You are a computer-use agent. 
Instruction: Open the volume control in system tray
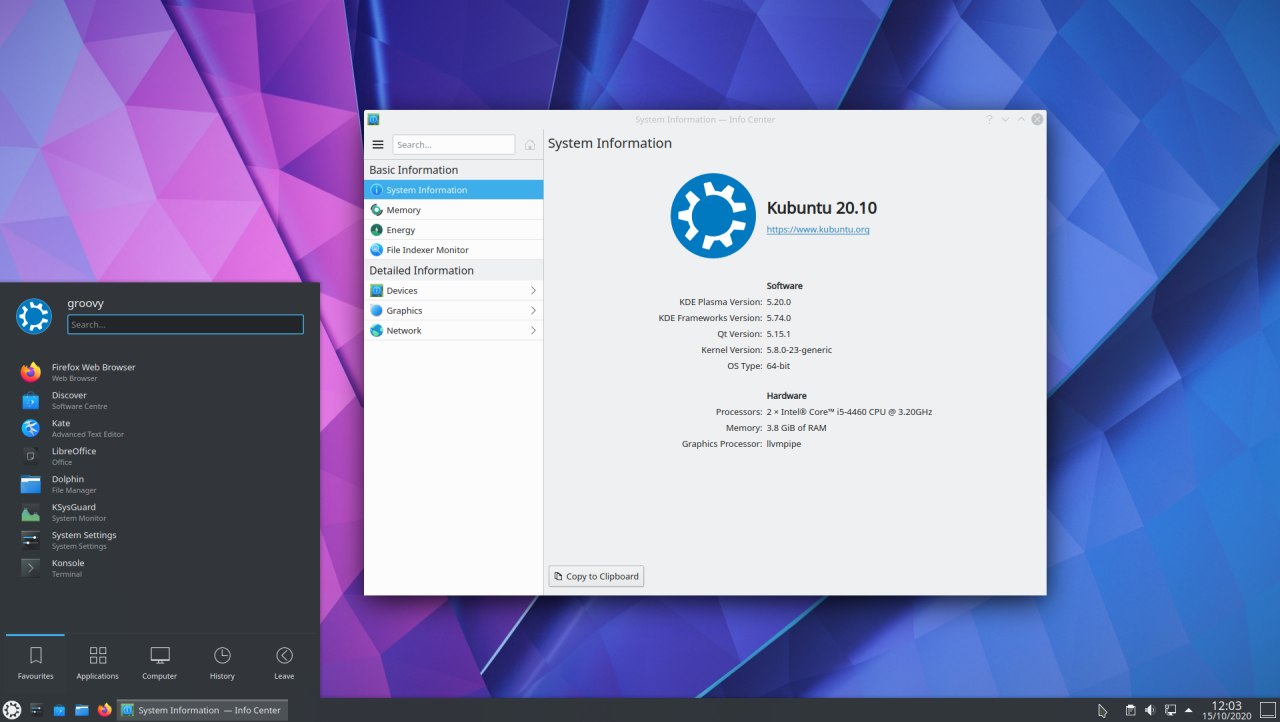(x=1150, y=710)
